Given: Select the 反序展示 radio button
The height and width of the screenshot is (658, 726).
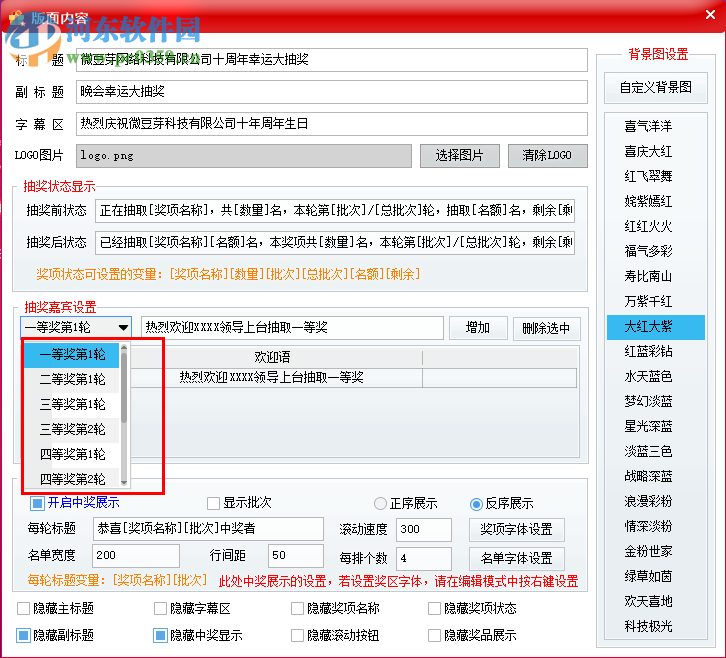Looking at the screenshot, I should coord(476,503).
